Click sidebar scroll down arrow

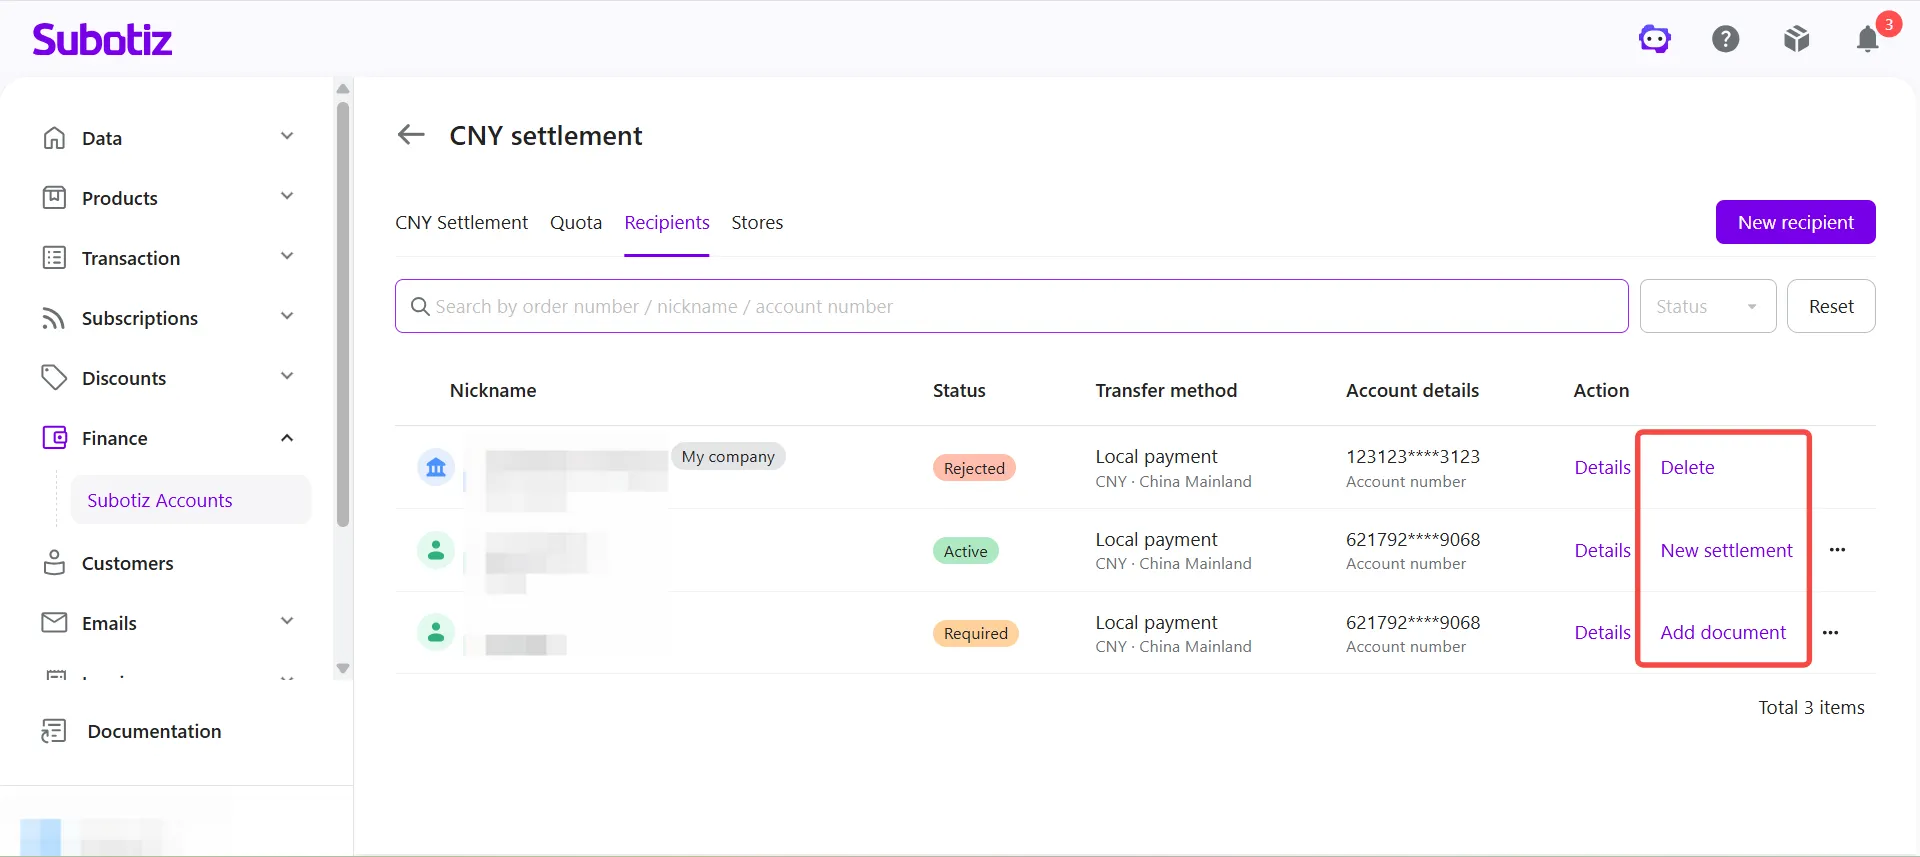[343, 668]
